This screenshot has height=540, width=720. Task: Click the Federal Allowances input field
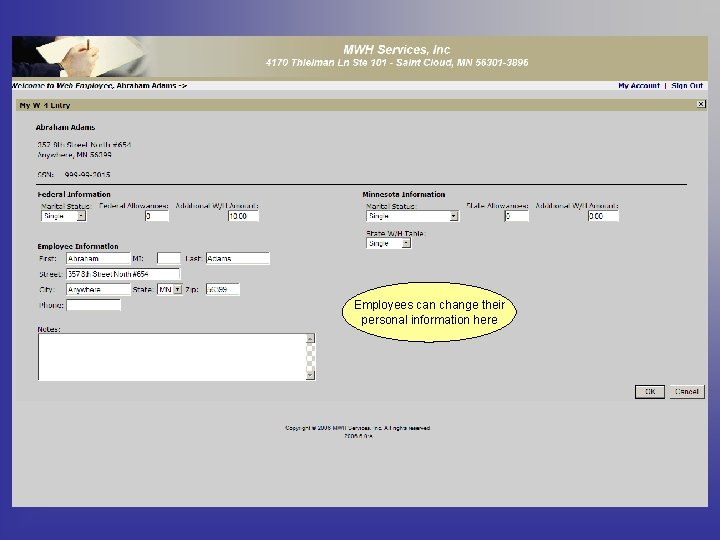(157, 216)
